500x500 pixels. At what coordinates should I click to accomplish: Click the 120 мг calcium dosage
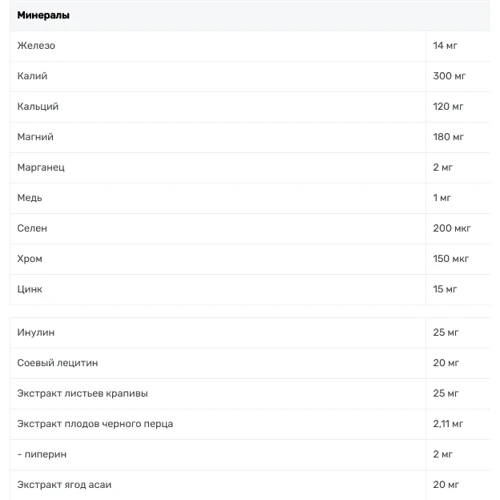pyautogui.click(x=448, y=107)
